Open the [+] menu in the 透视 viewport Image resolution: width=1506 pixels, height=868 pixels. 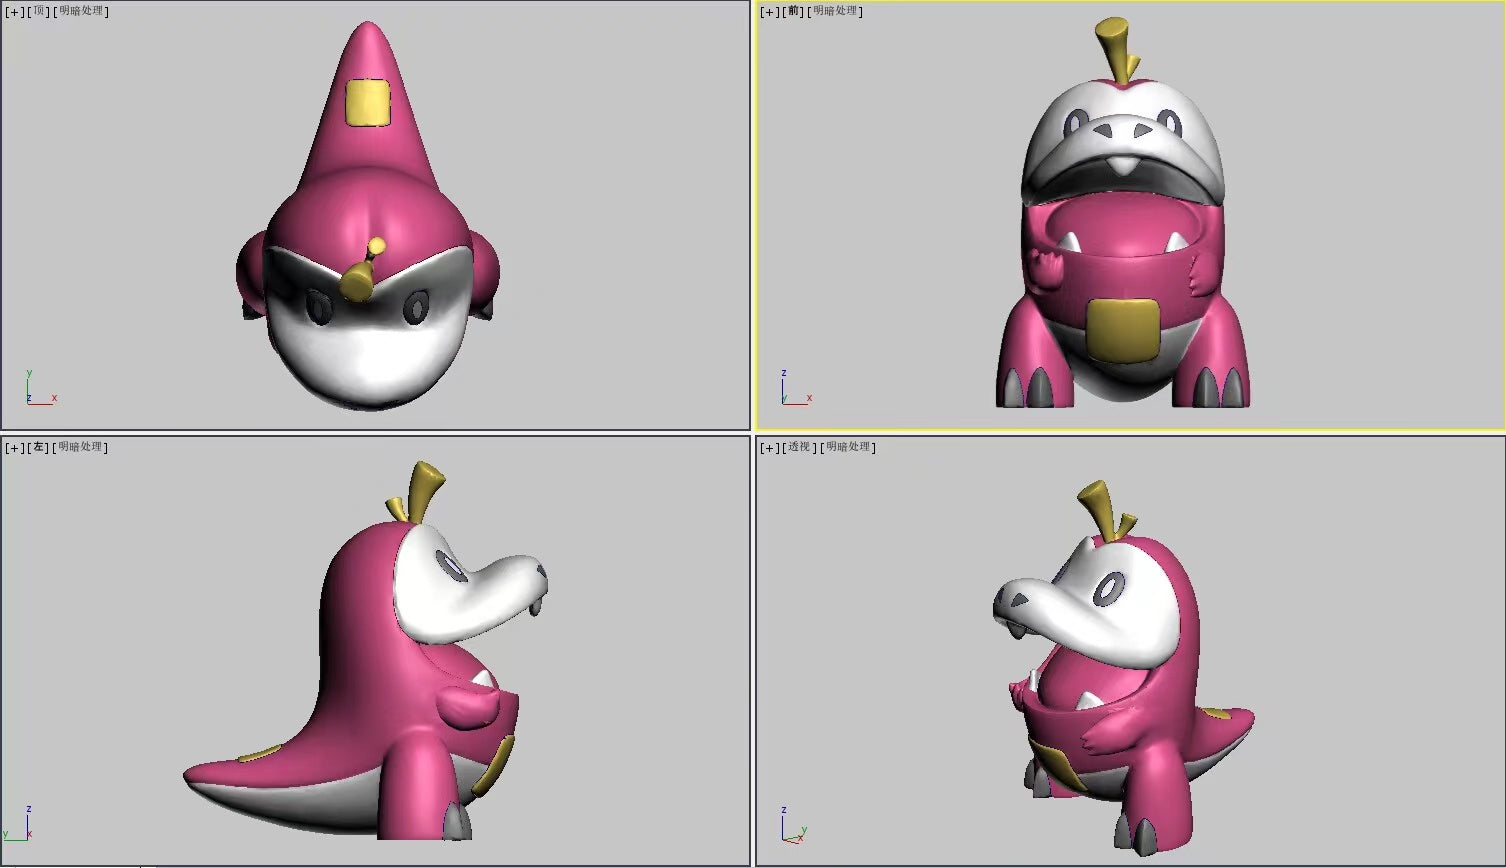[x=769, y=448]
